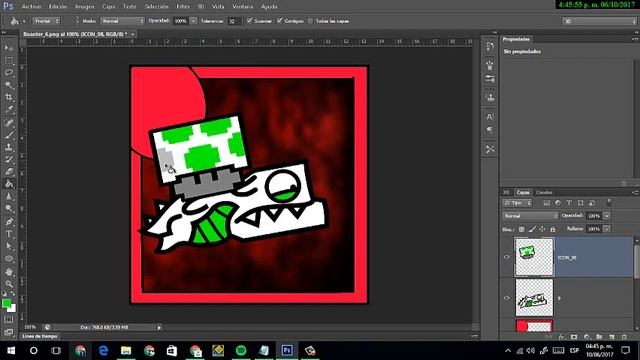This screenshot has height=360, width=640.
Task: Switch to the Capas tab
Action: (523, 192)
